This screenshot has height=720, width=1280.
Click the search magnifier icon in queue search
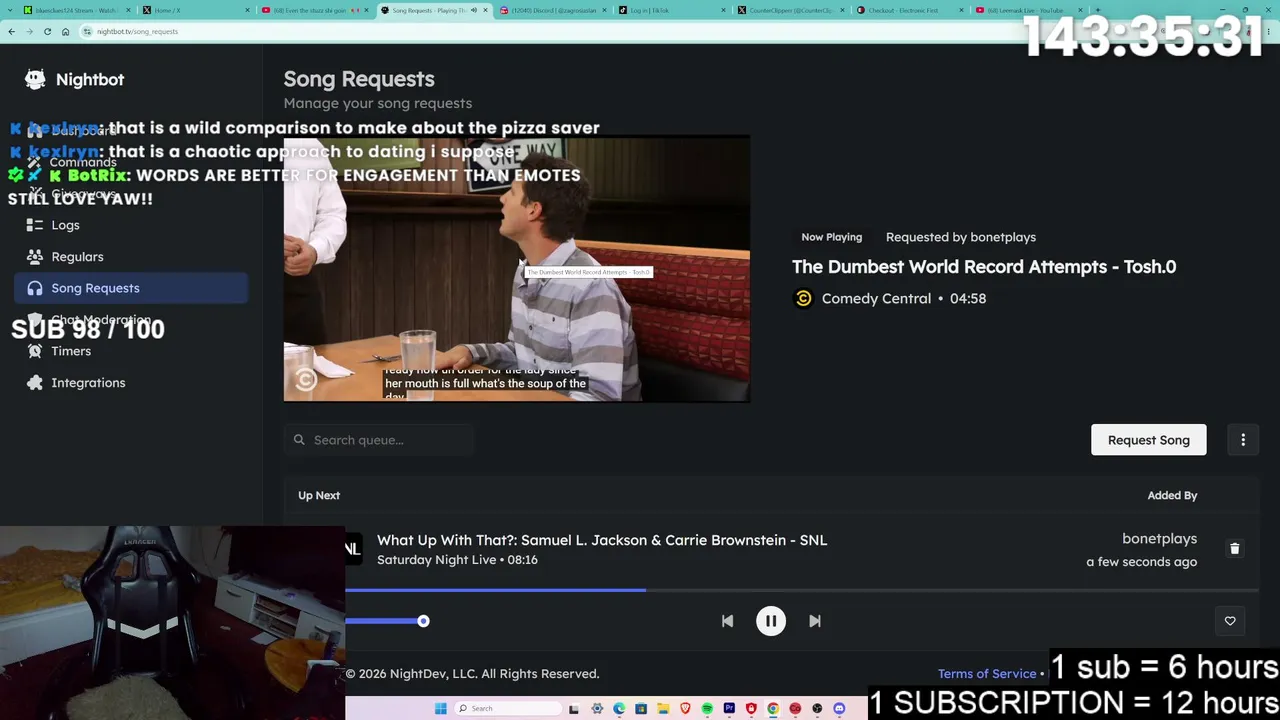tap(299, 440)
